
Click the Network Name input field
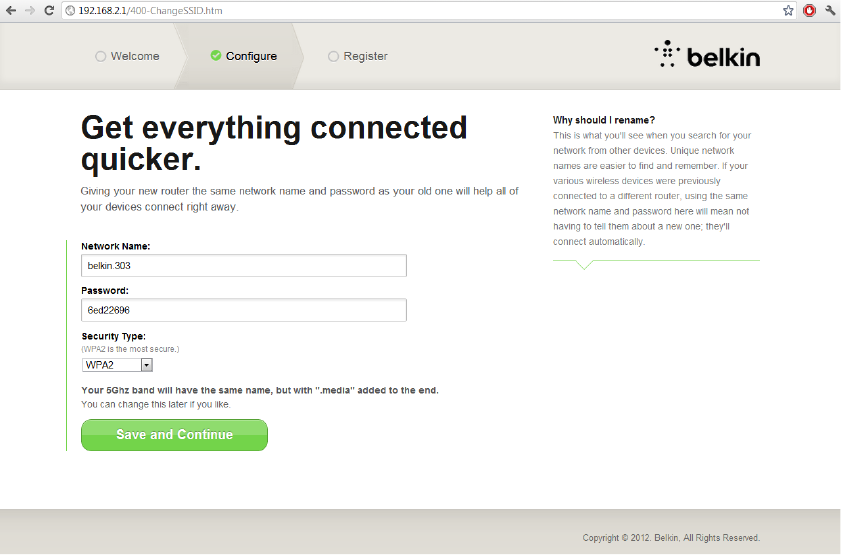coord(244,266)
